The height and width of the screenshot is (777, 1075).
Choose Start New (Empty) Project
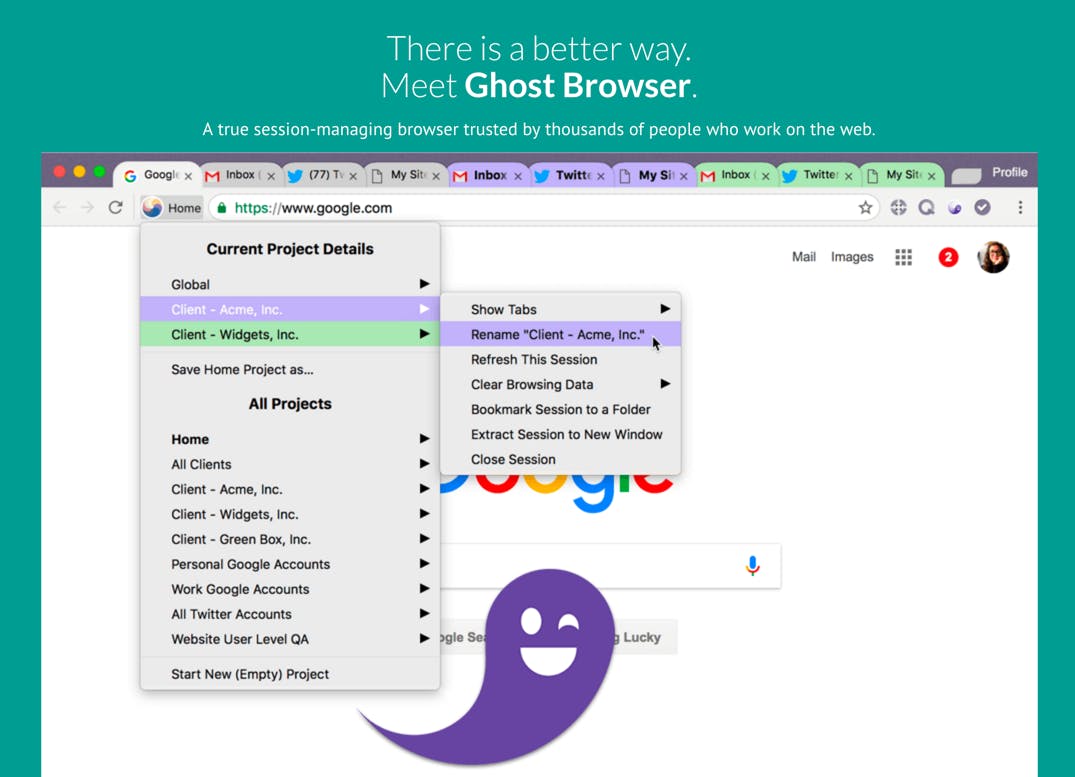click(x=290, y=674)
